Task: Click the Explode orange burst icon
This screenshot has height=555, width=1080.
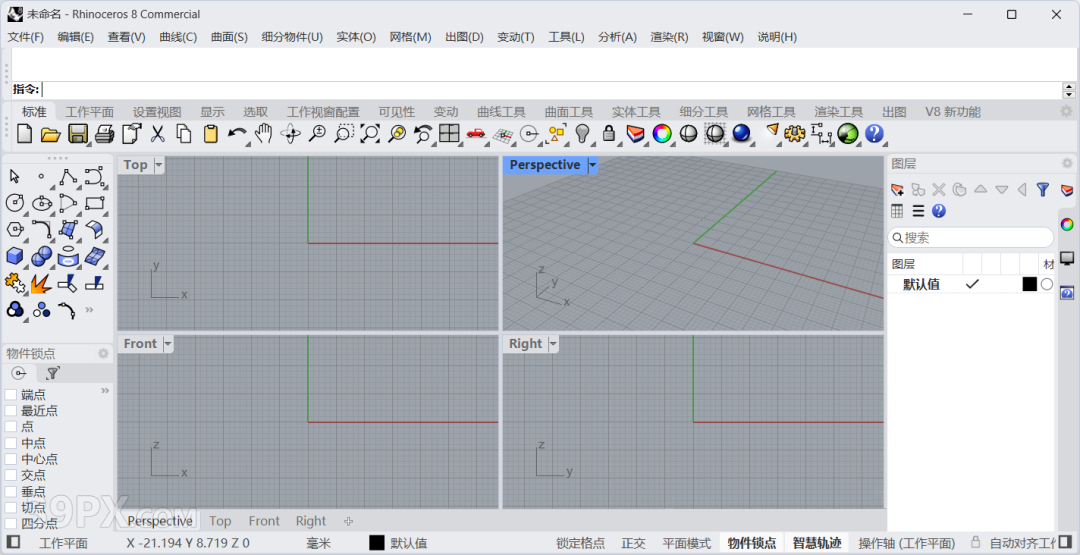Action: [41, 283]
